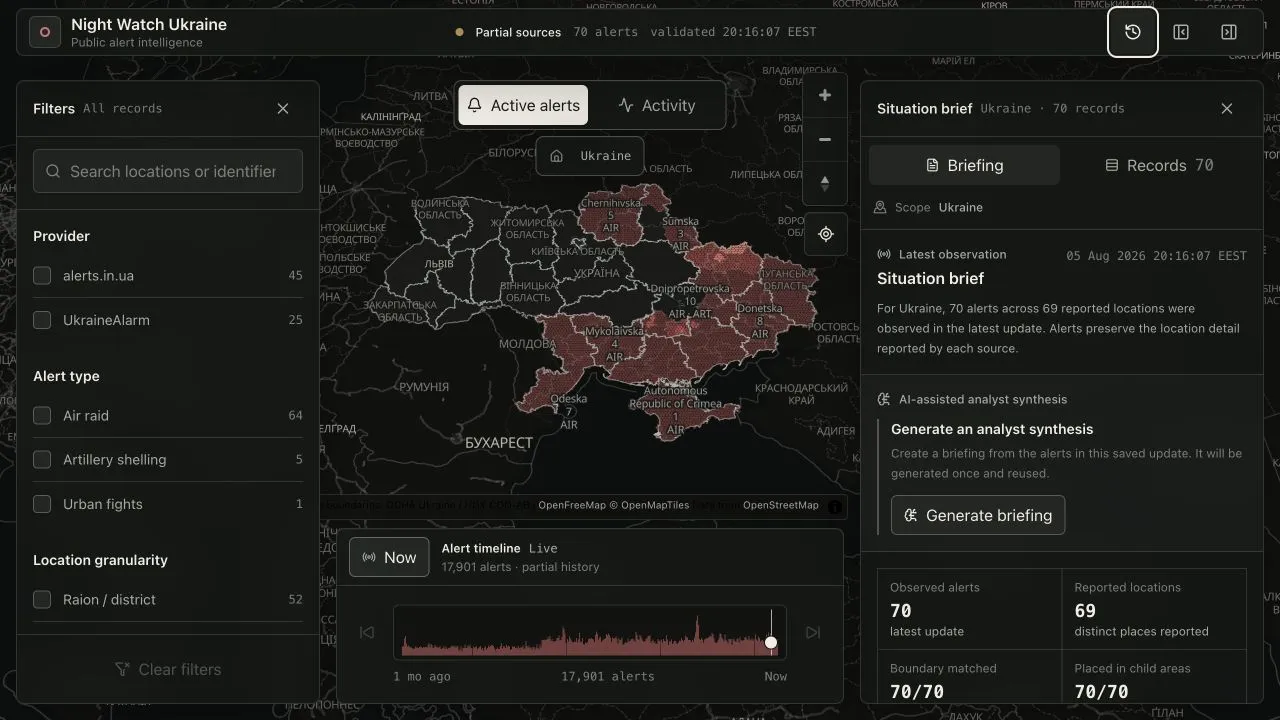The width and height of the screenshot is (1280, 720).
Task: Click the Partial sources status indicator
Action: point(508,32)
